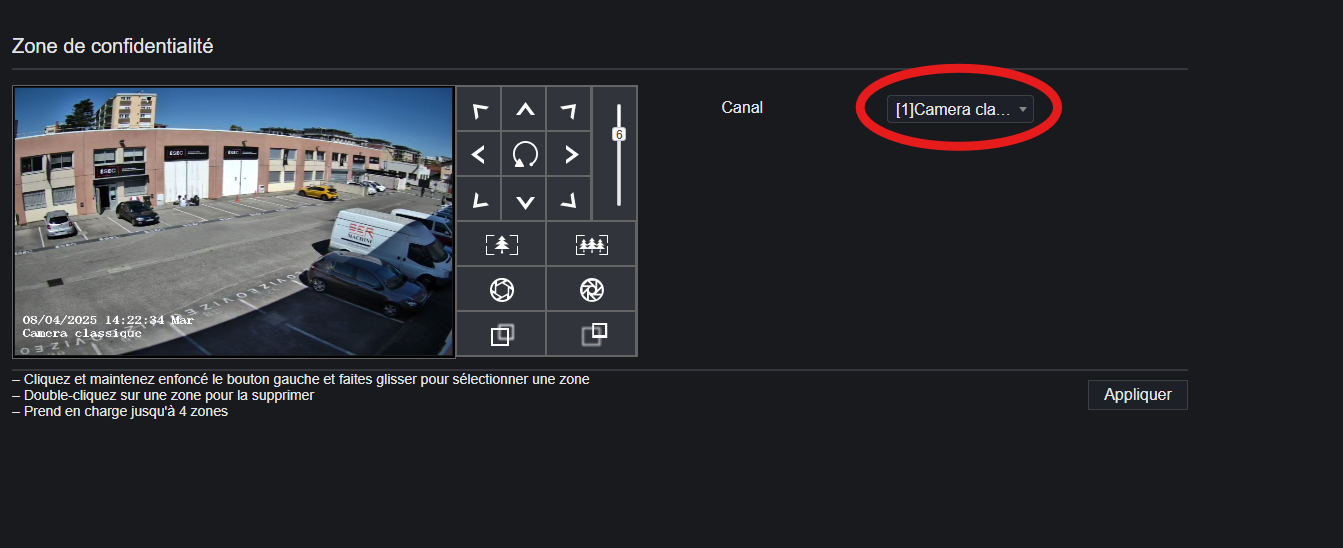Click the PTZ speed slider handle showing 6
Image resolution: width=1343 pixels, height=548 pixels.
point(619,134)
